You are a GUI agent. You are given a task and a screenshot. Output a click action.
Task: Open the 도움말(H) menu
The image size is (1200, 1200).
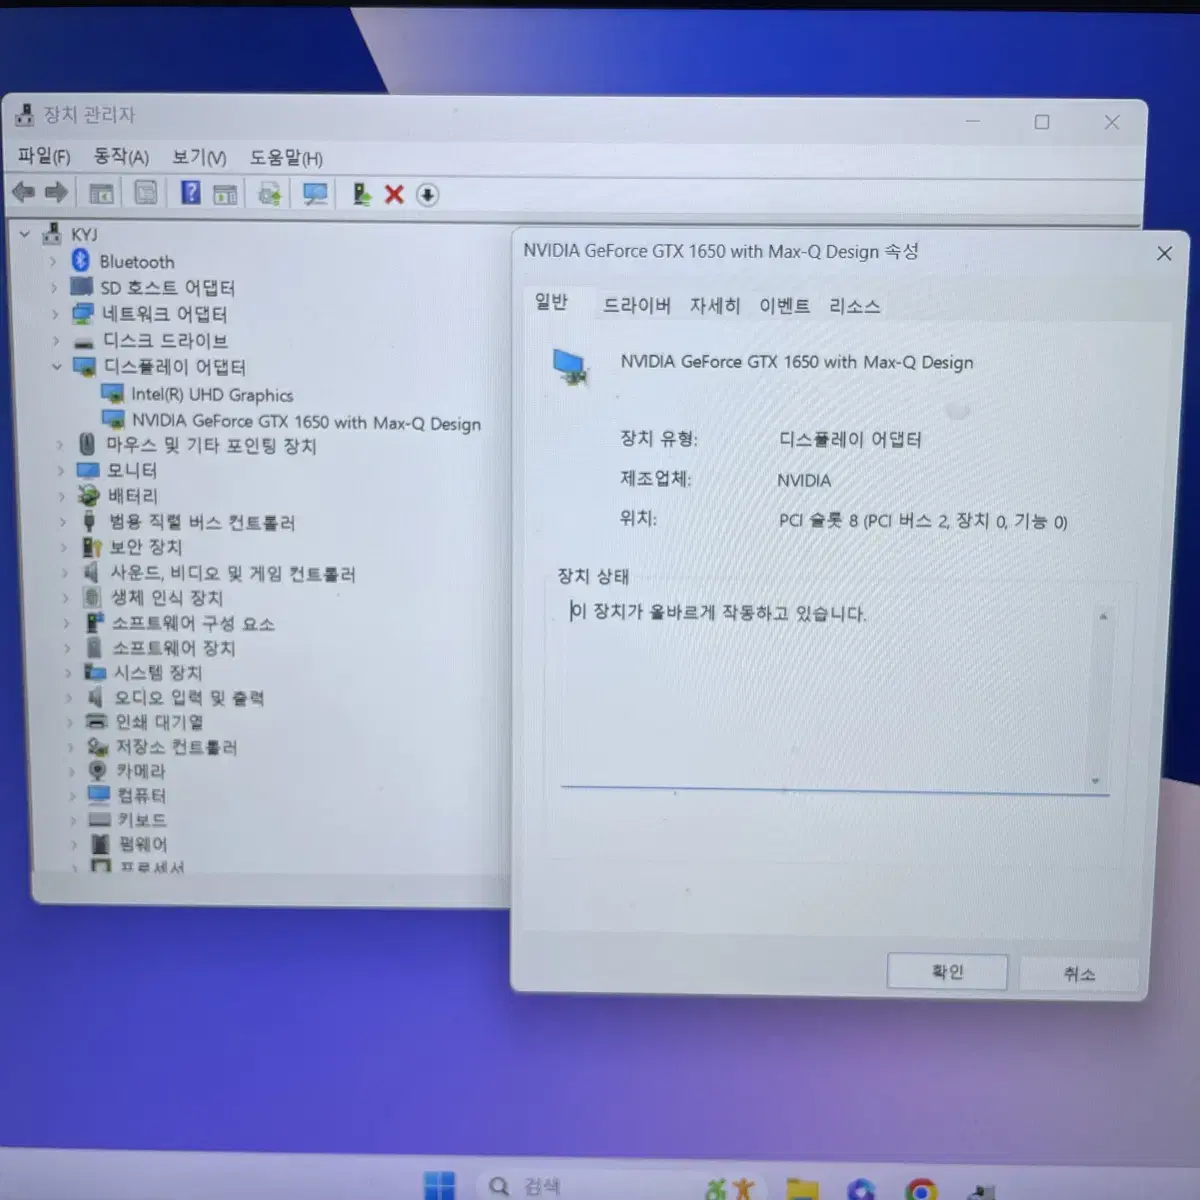click(286, 158)
